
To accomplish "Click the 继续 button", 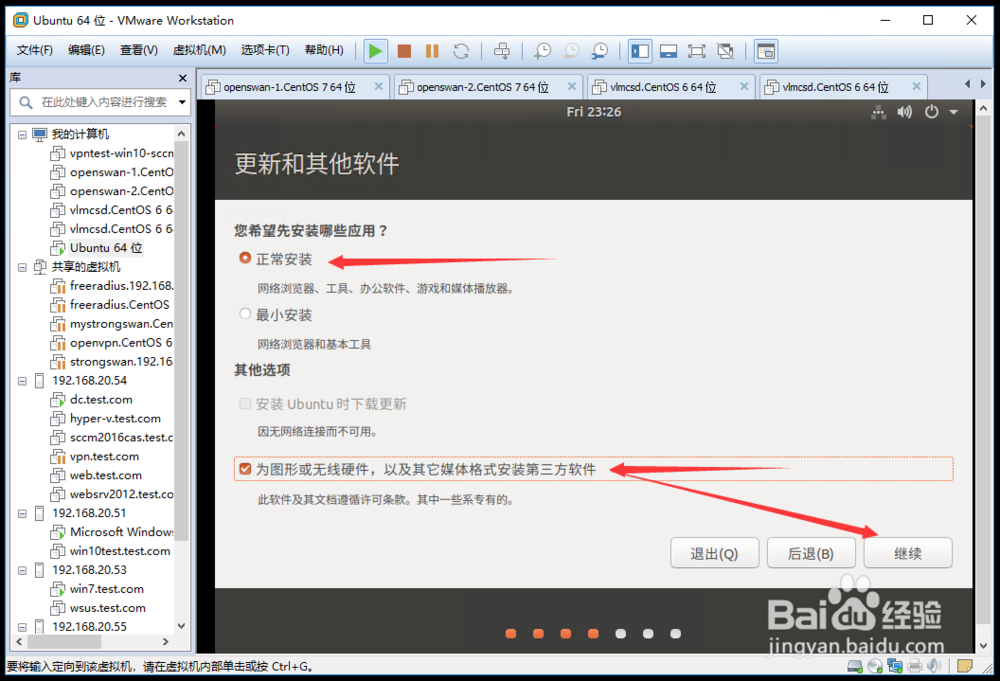I will (908, 553).
